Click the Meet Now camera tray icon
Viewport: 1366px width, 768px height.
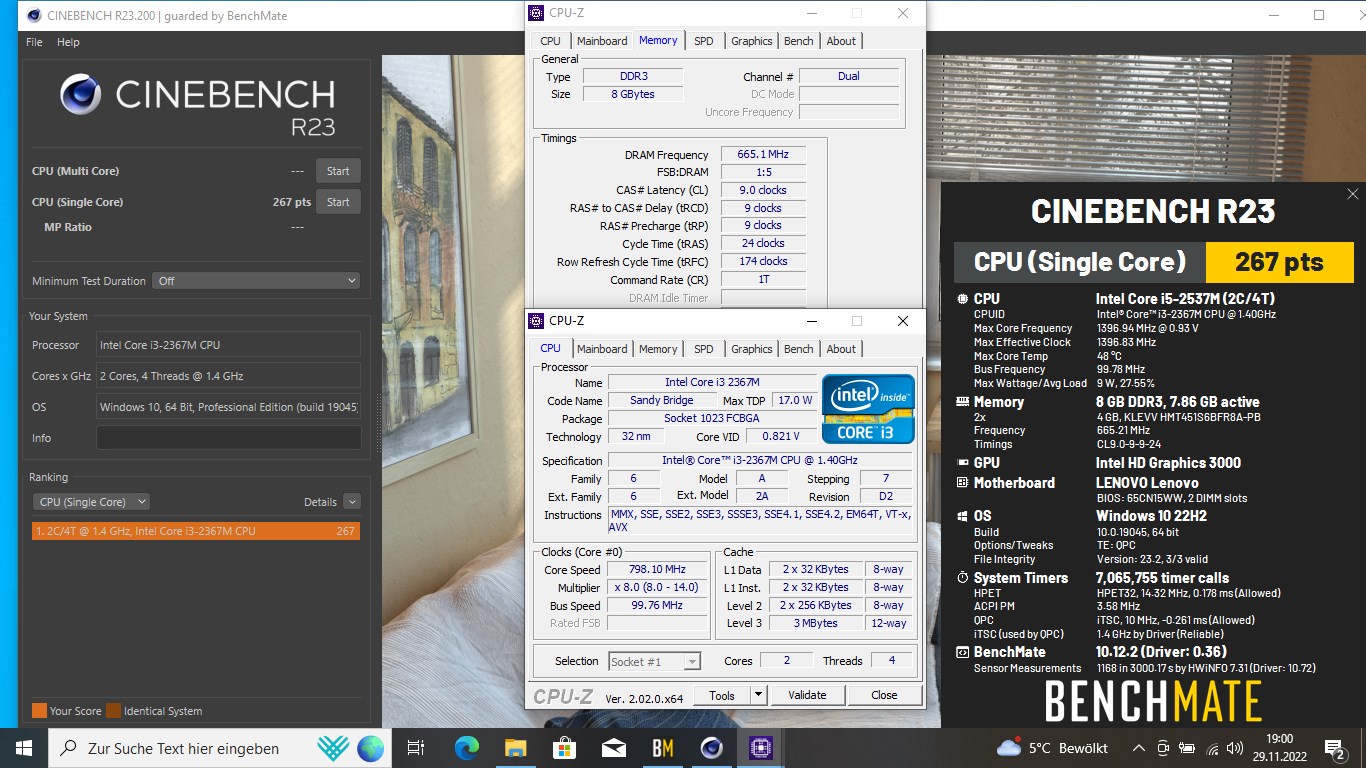coord(1163,748)
